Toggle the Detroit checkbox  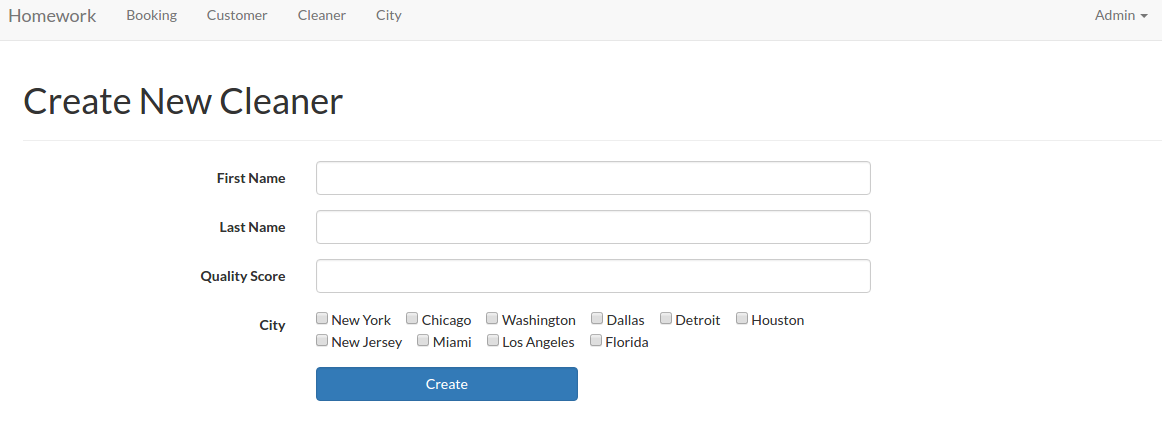point(666,319)
